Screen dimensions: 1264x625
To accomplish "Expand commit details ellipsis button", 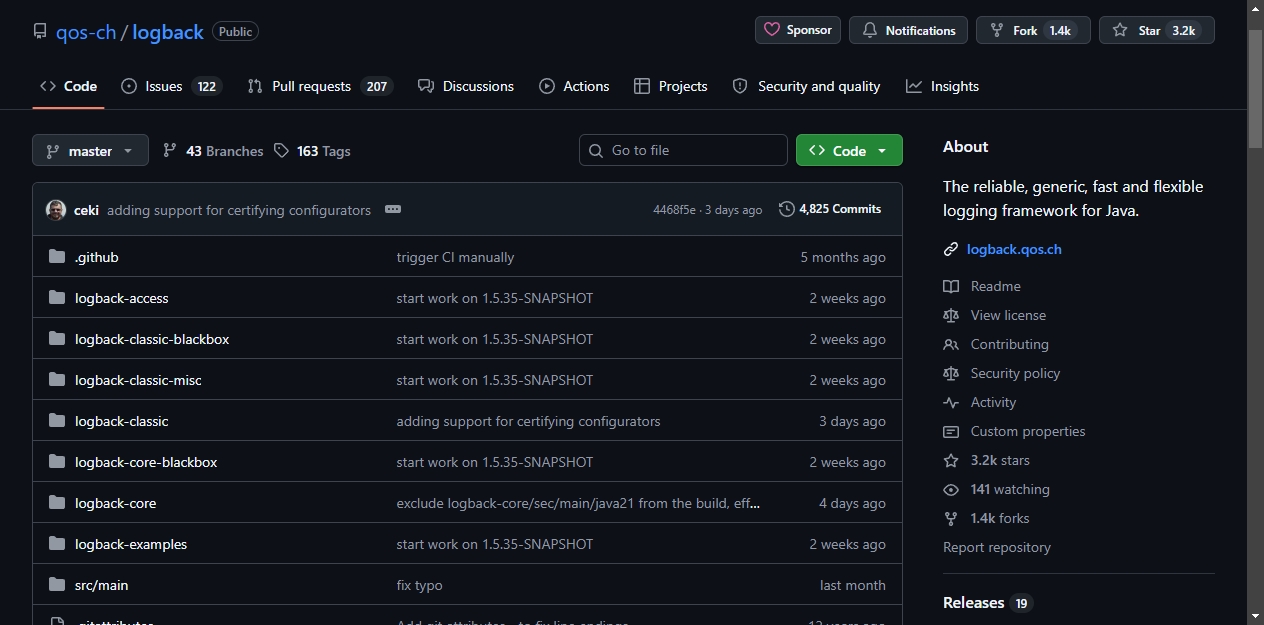I will click(x=393, y=209).
